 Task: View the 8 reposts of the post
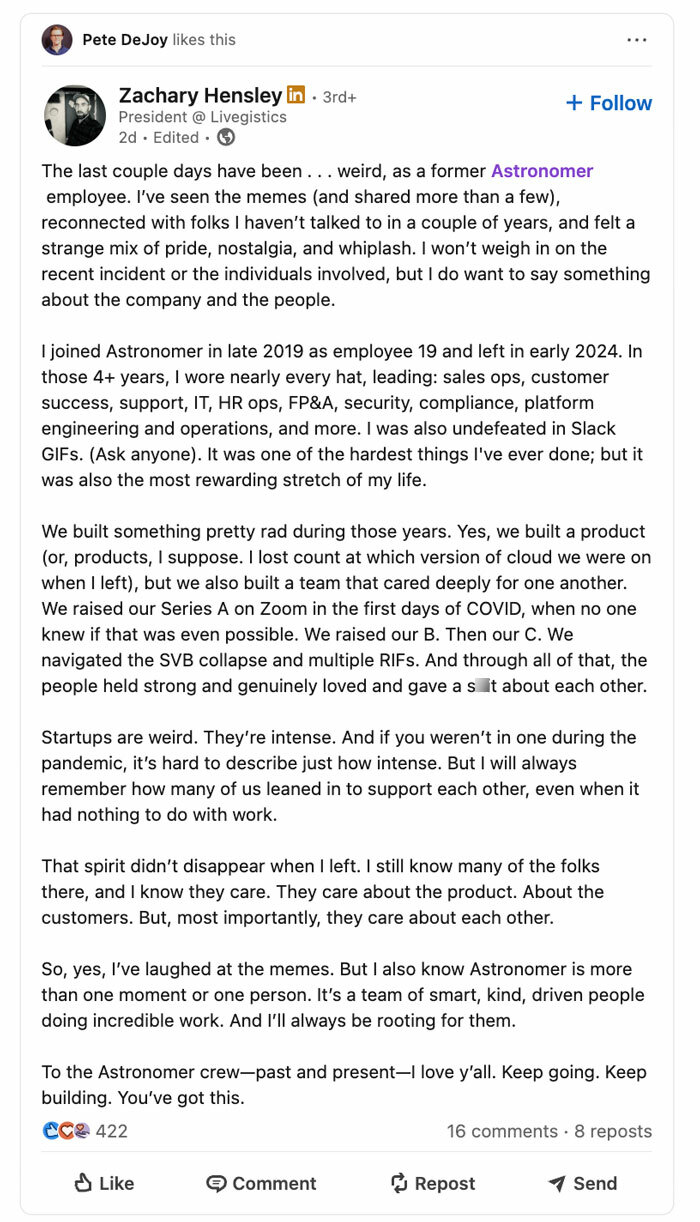tap(612, 1131)
